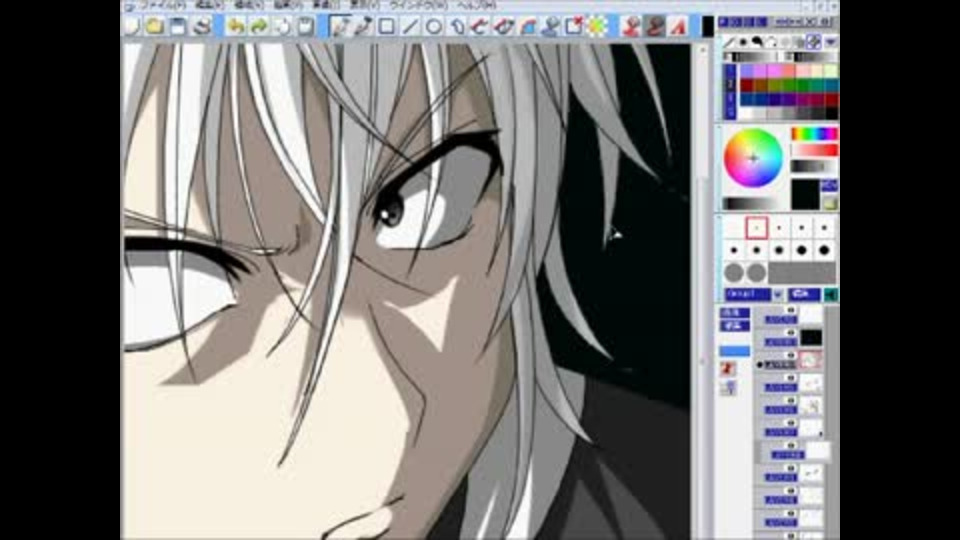Click the upper blue layer panel button
960x540 pixels.
pos(734,313)
